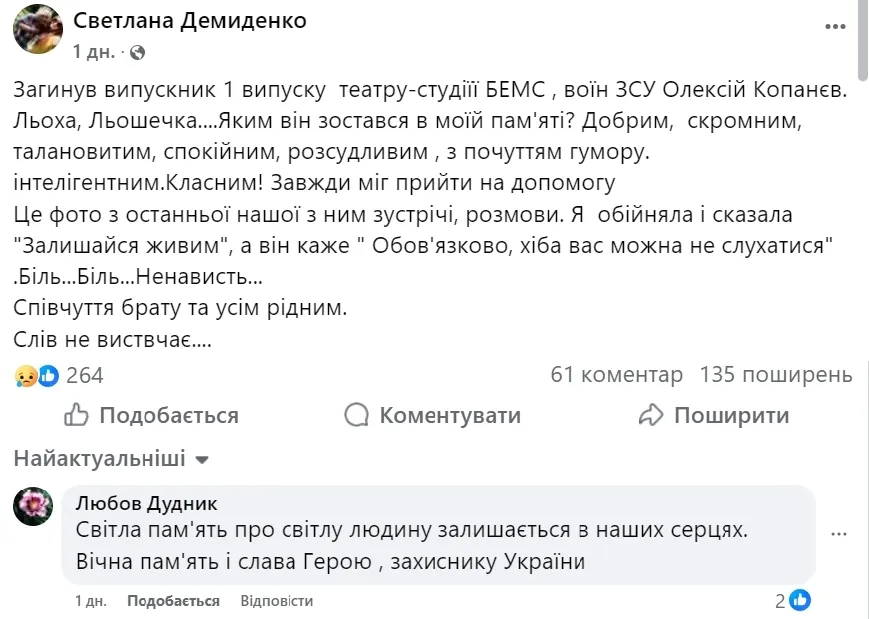Screen dimensions: 869x619
Task: Click the share arrow icon
Action: click(653, 414)
